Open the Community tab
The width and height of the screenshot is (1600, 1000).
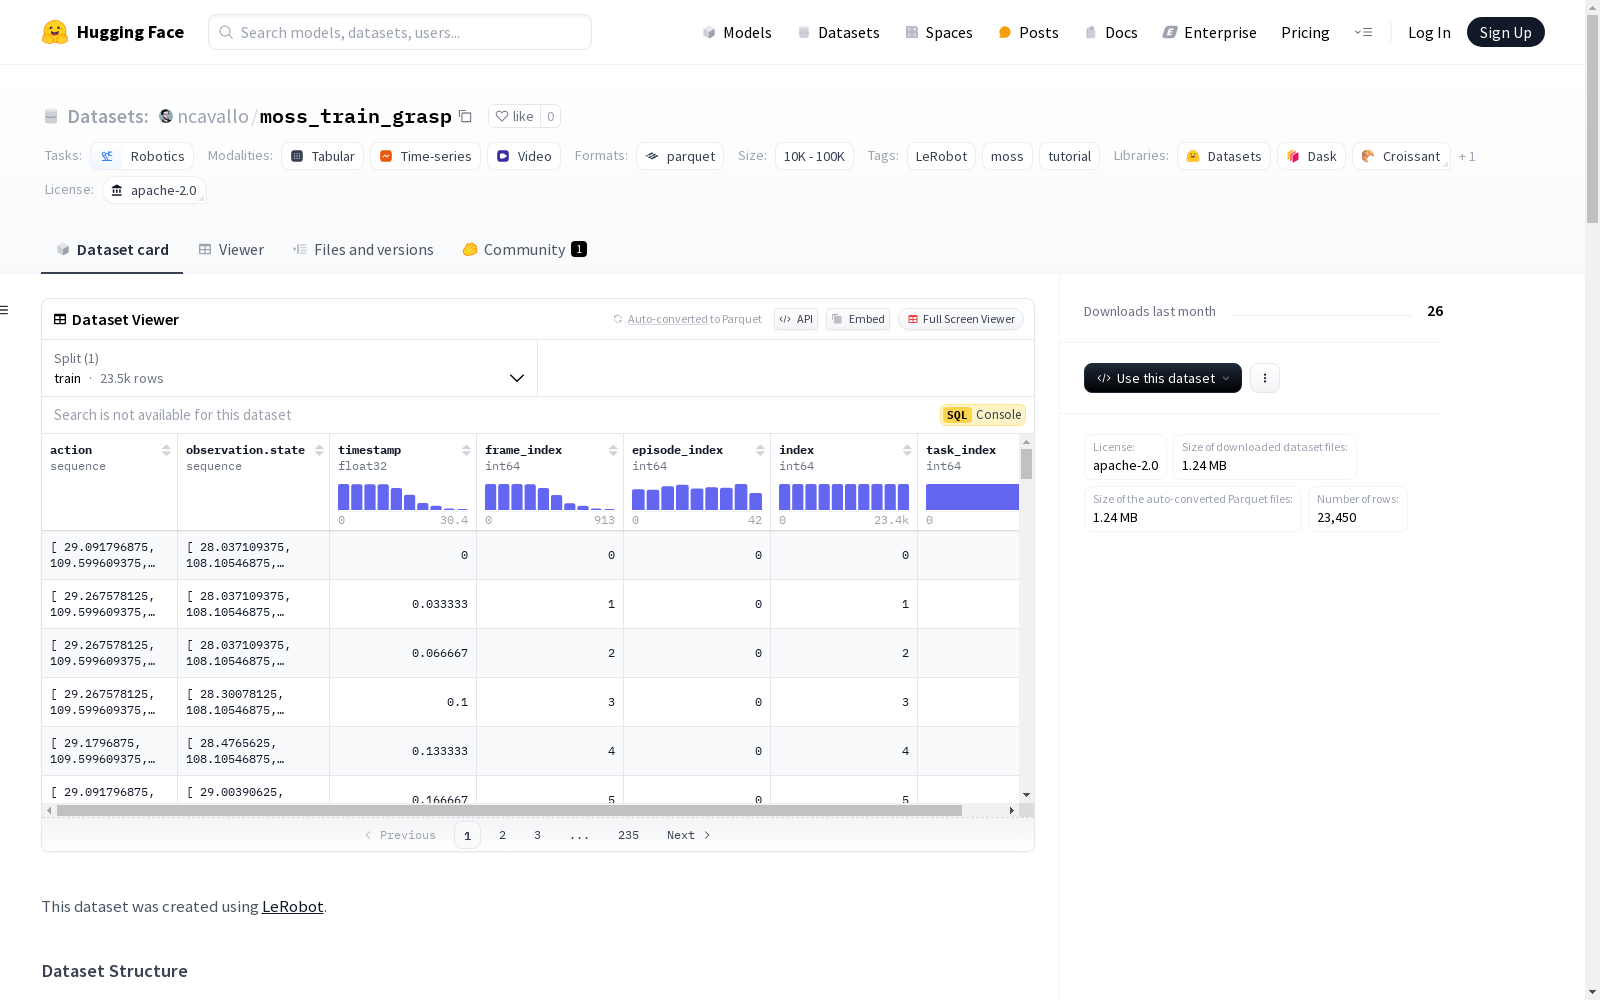(x=524, y=250)
